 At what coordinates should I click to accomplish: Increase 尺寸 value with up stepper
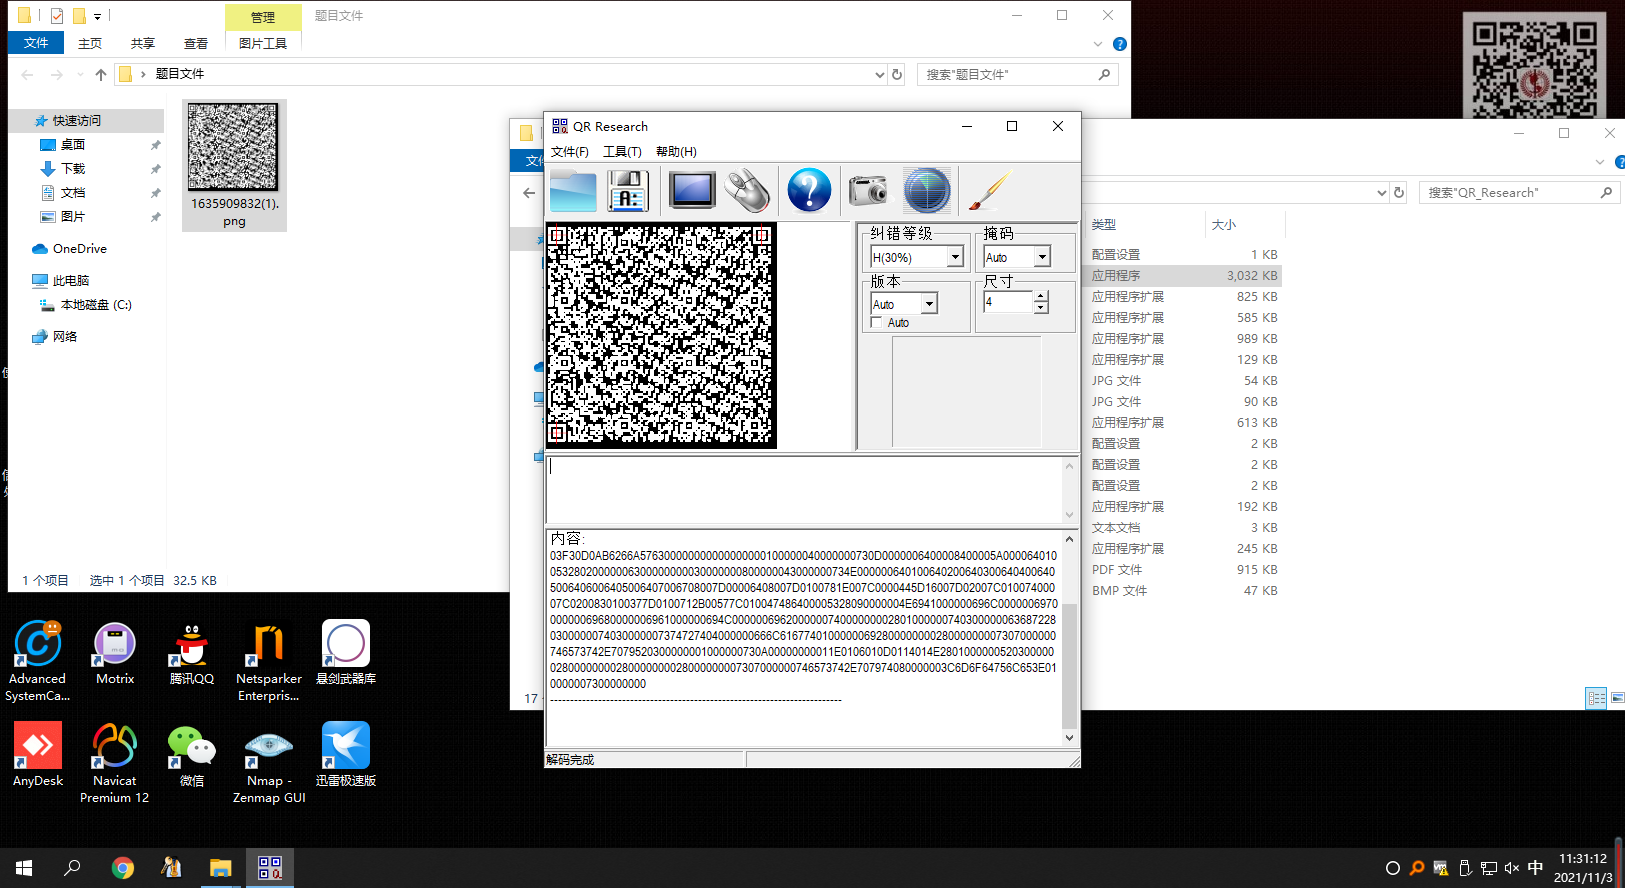[1041, 296]
